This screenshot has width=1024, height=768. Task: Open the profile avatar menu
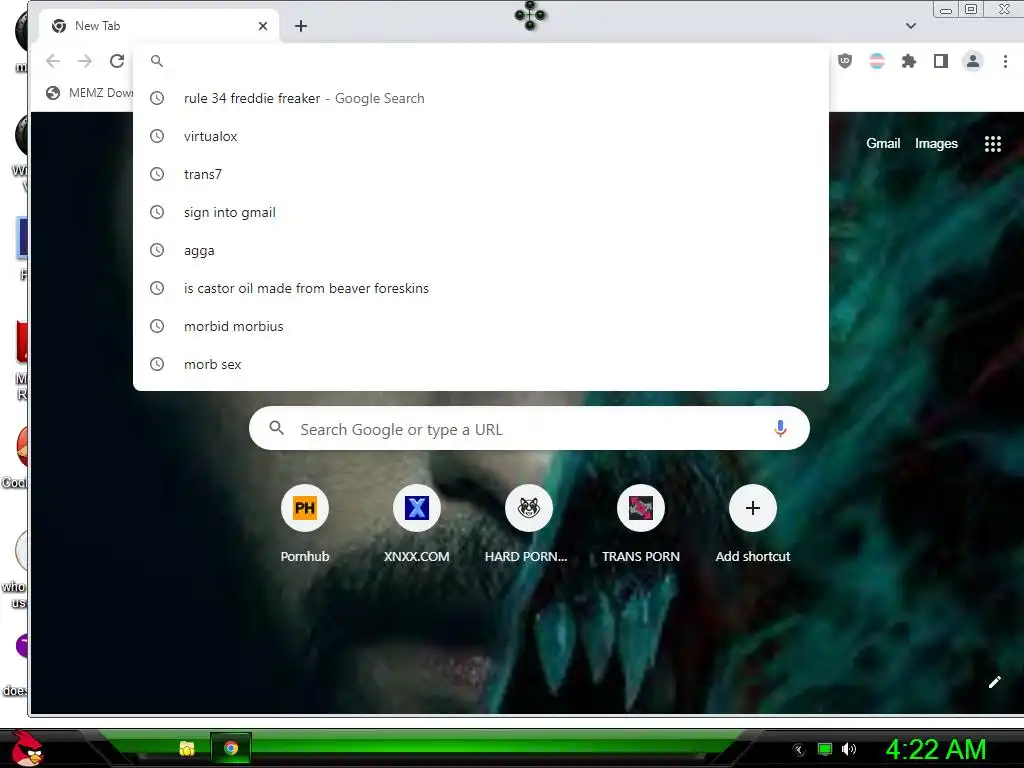click(972, 61)
